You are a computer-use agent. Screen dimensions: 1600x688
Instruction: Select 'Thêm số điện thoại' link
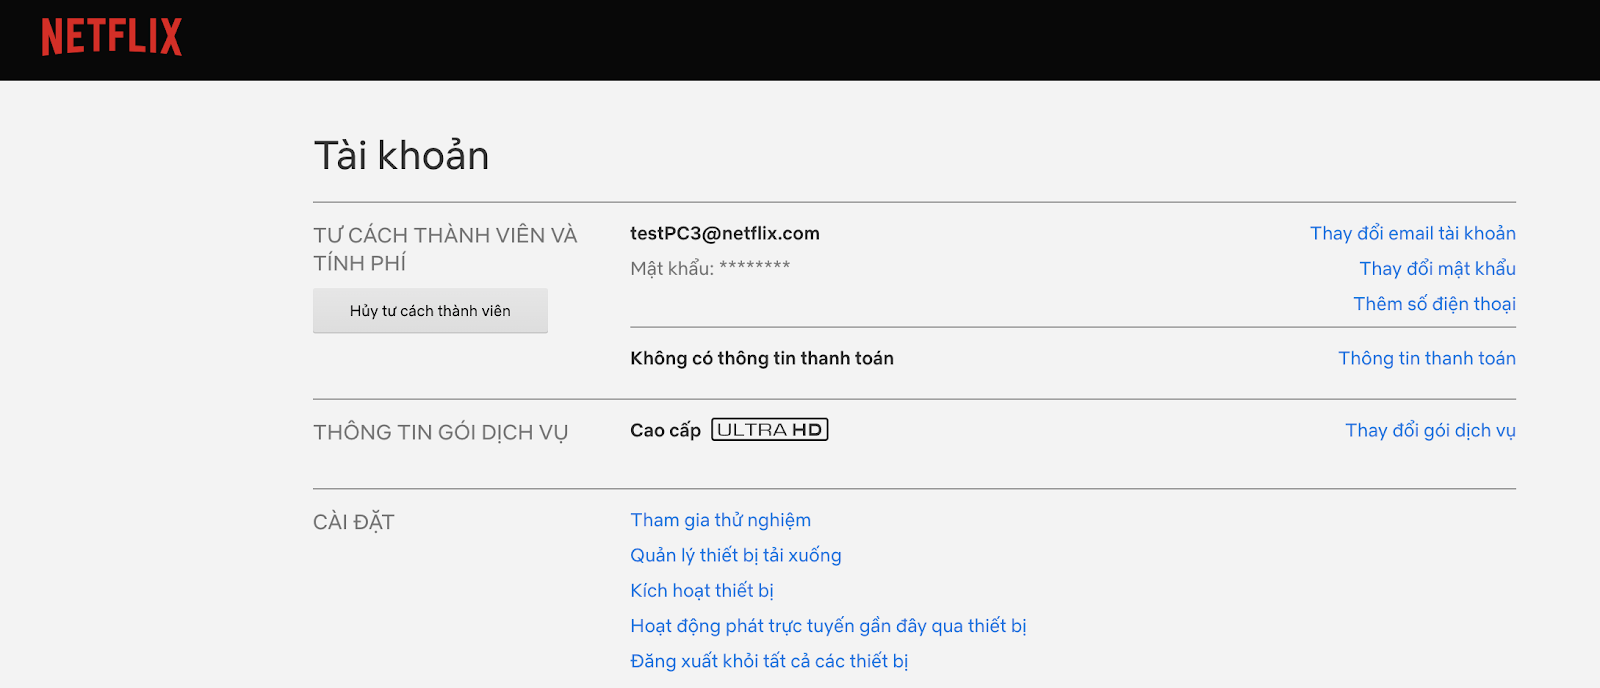pos(1434,304)
